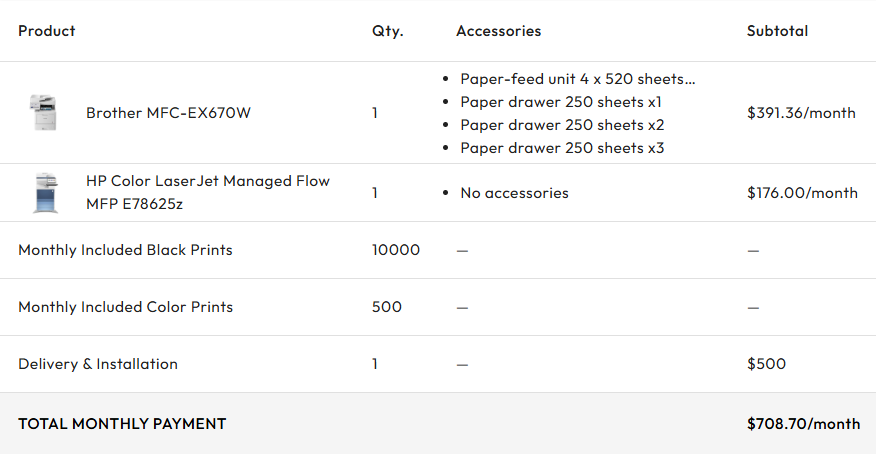Screen dimensions: 876x454
Task: Click the Brother MFC-EX670W printer thumbnail
Action: click(43, 113)
